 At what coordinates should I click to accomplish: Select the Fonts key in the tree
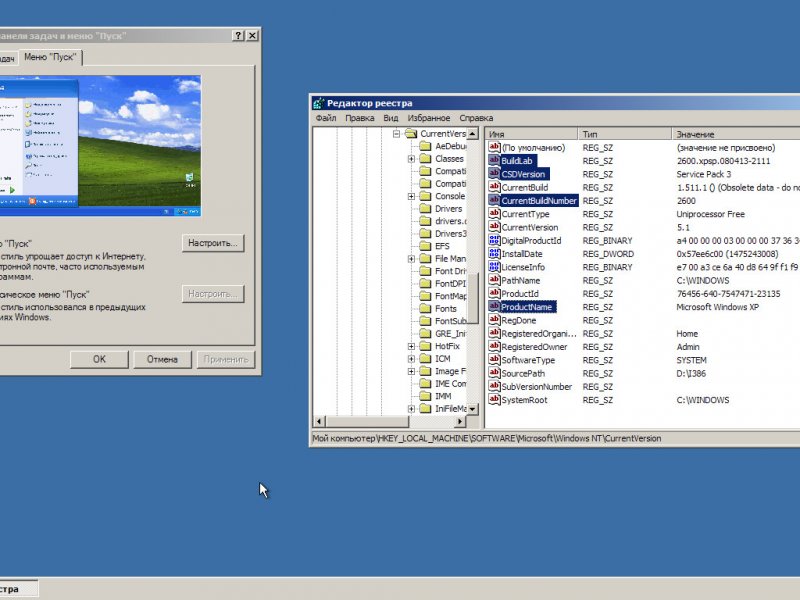tap(445, 309)
